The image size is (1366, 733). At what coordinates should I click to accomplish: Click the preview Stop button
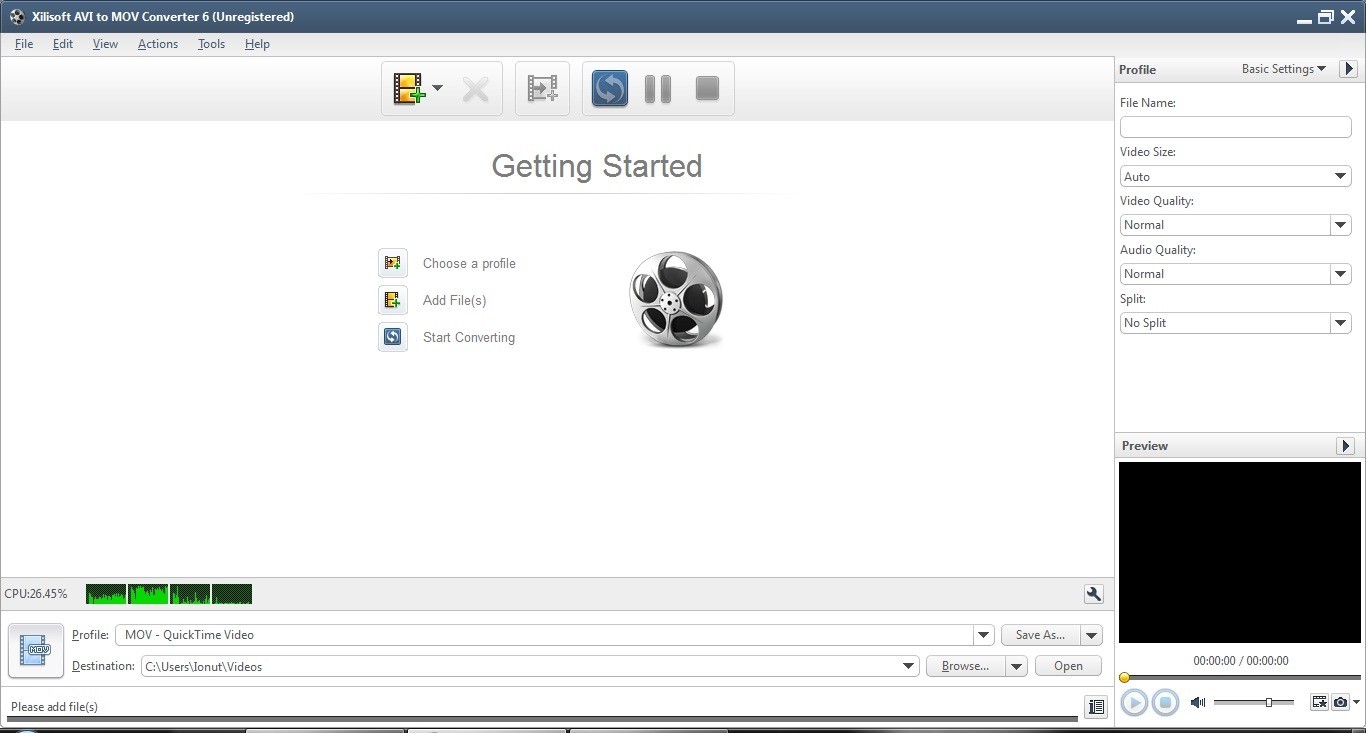[1165, 702]
